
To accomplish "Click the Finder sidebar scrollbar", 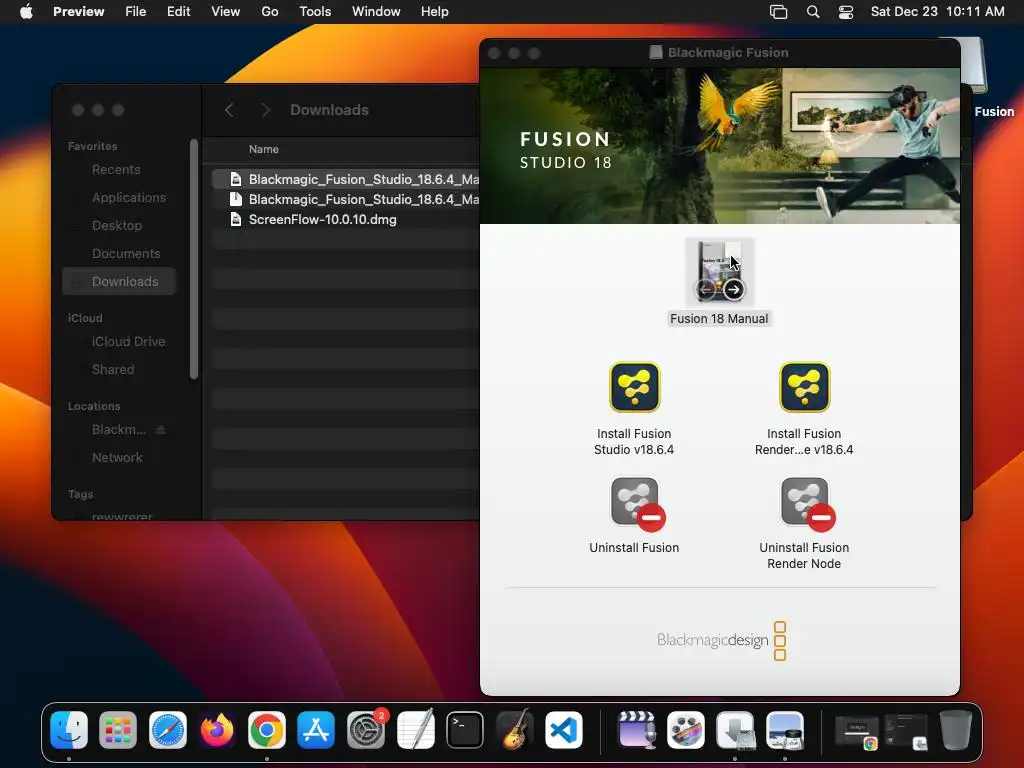I will [x=194, y=259].
